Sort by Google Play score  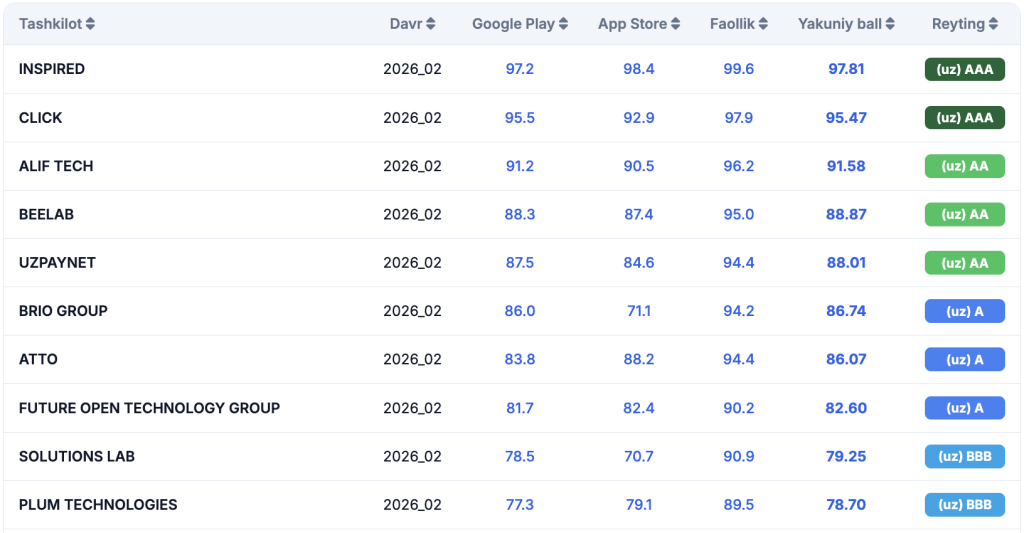563,24
